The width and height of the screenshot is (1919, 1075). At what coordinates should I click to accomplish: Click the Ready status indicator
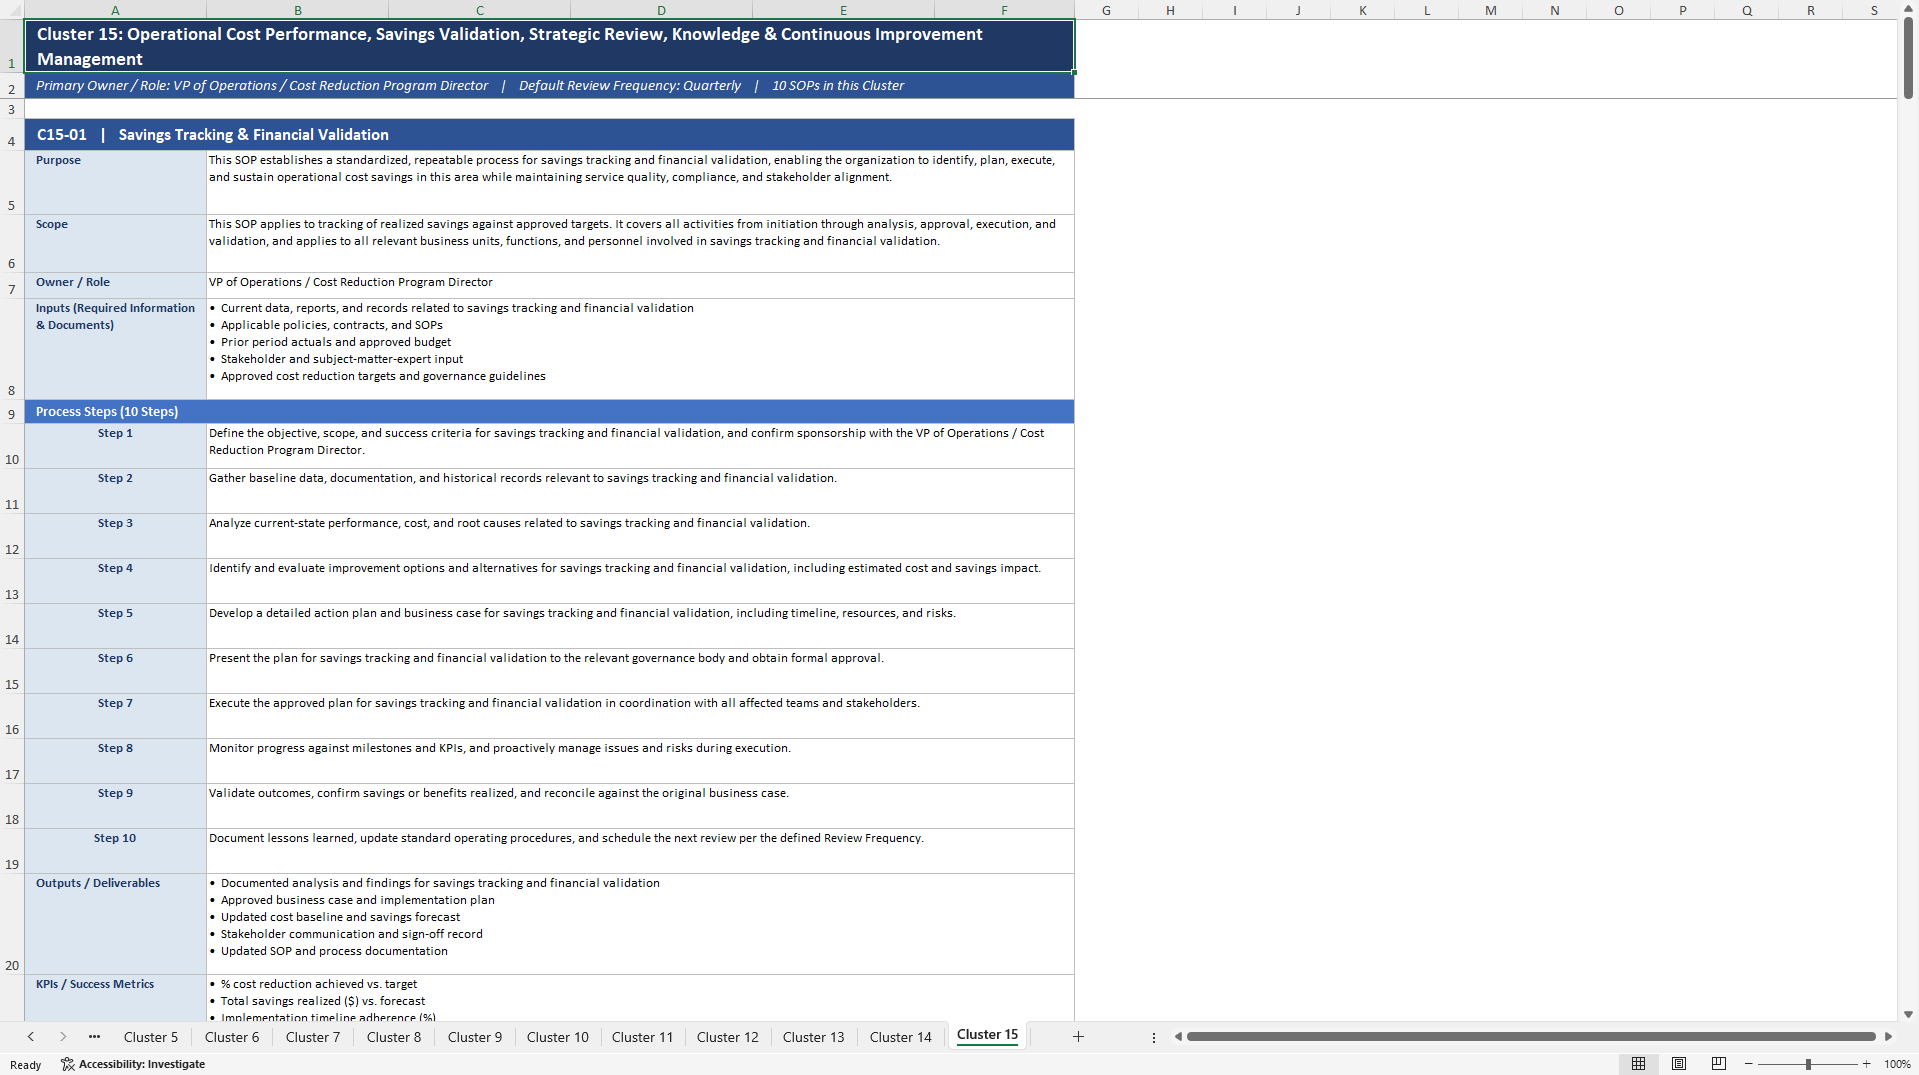[x=26, y=1064]
